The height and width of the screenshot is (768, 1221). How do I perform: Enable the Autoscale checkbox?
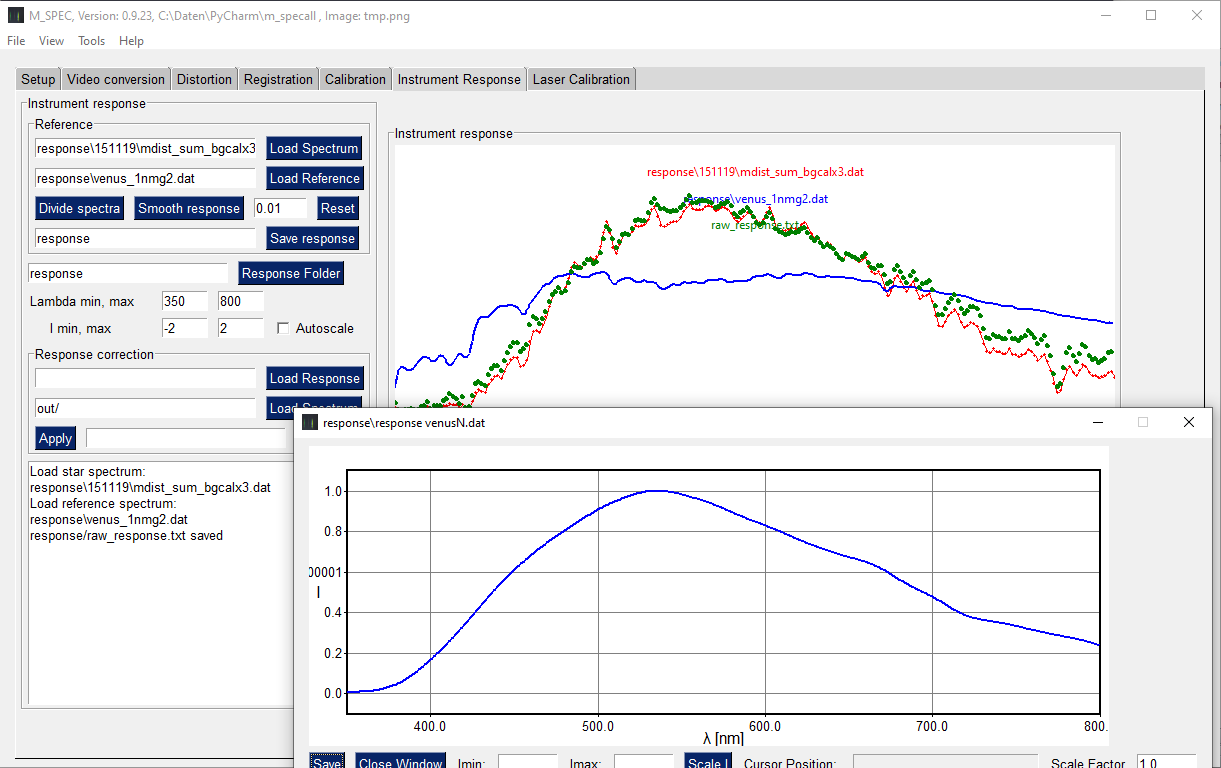[x=283, y=328]
